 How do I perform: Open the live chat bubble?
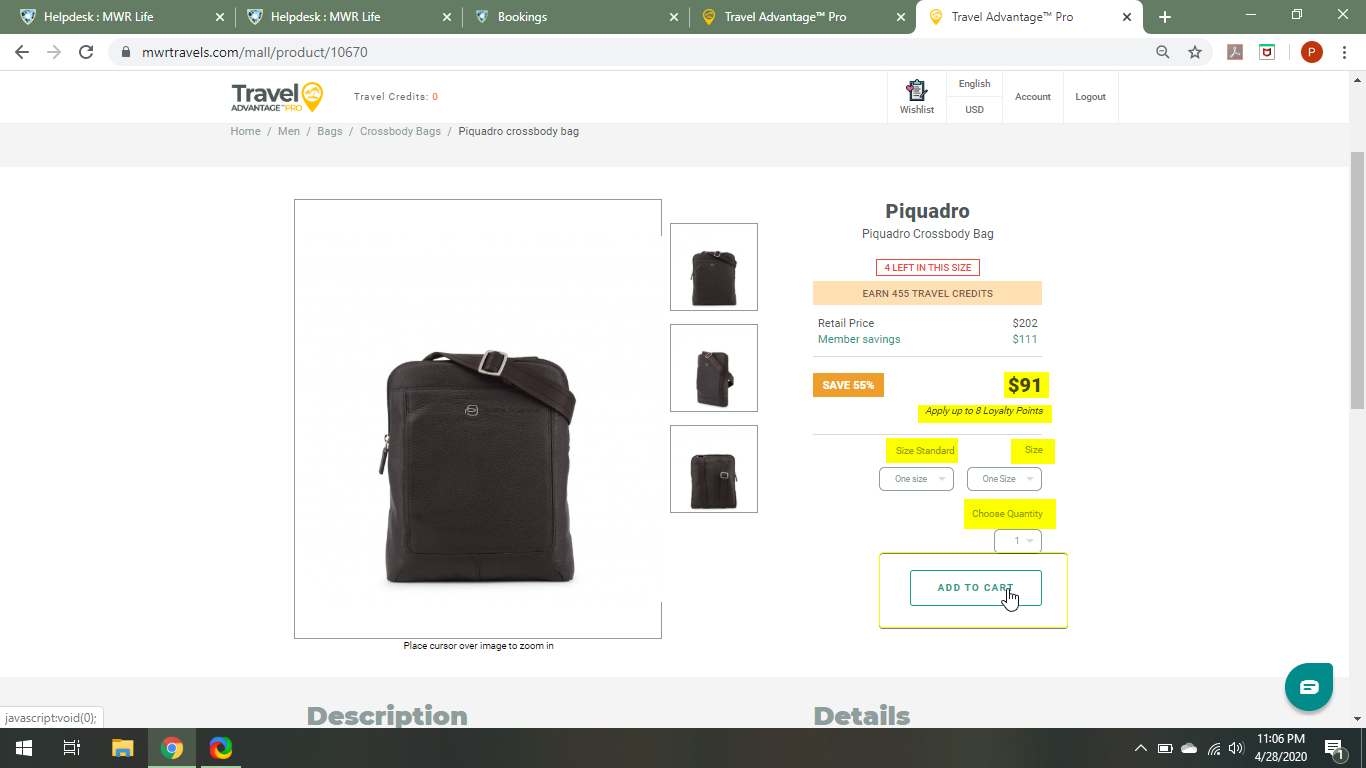pos(1309,687)
